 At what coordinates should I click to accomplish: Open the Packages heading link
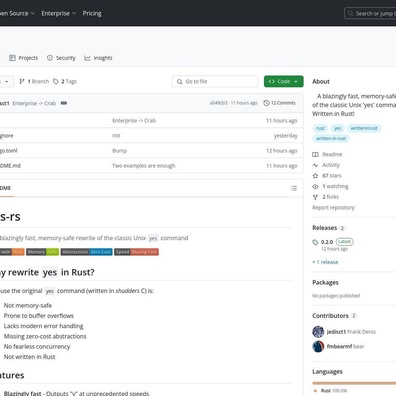click(325, 282)
